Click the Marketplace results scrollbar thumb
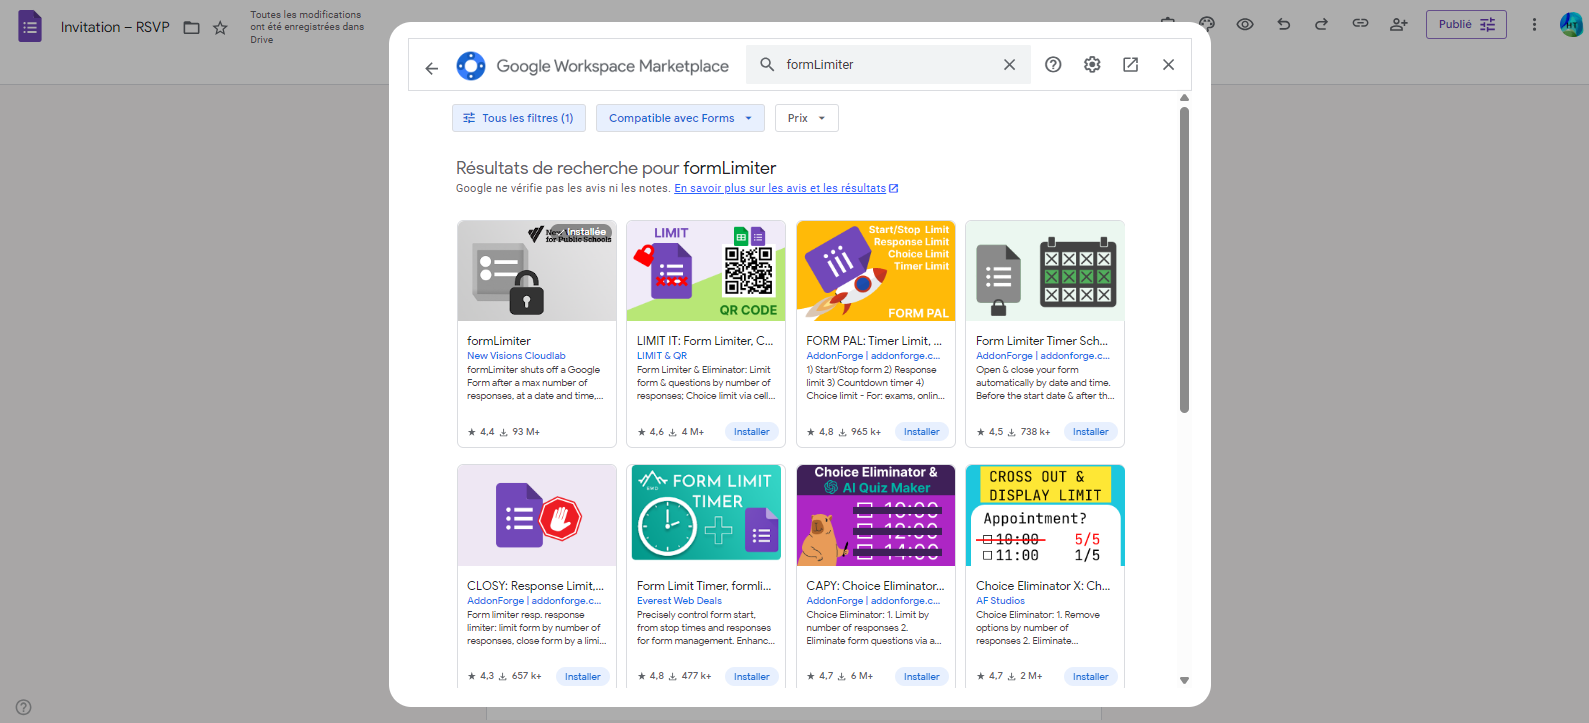Screen dimensions: 1589x723 pyautogui.click(x=1184, y=259)
